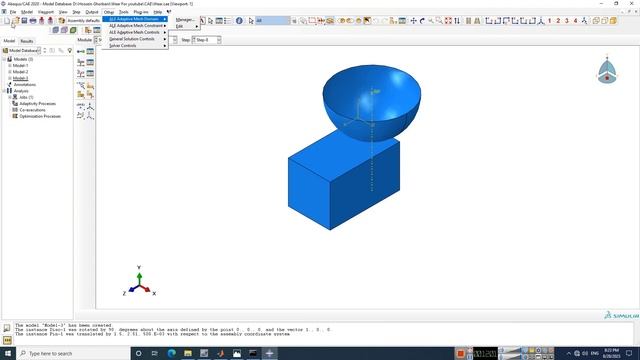Click the Create Step icon in the toolbox
640x360 pixels.
click(81, 51)
